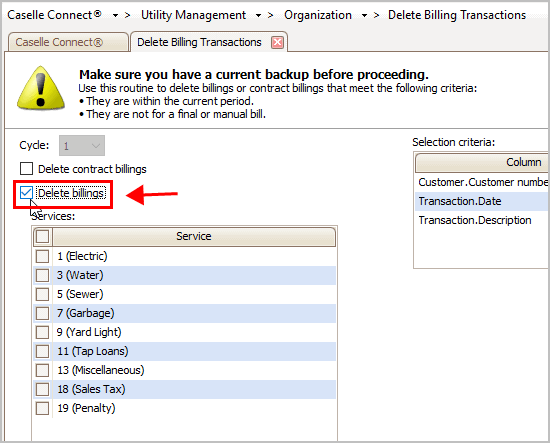Click the yellow warning triangle icon

click(x=41, y=88)
